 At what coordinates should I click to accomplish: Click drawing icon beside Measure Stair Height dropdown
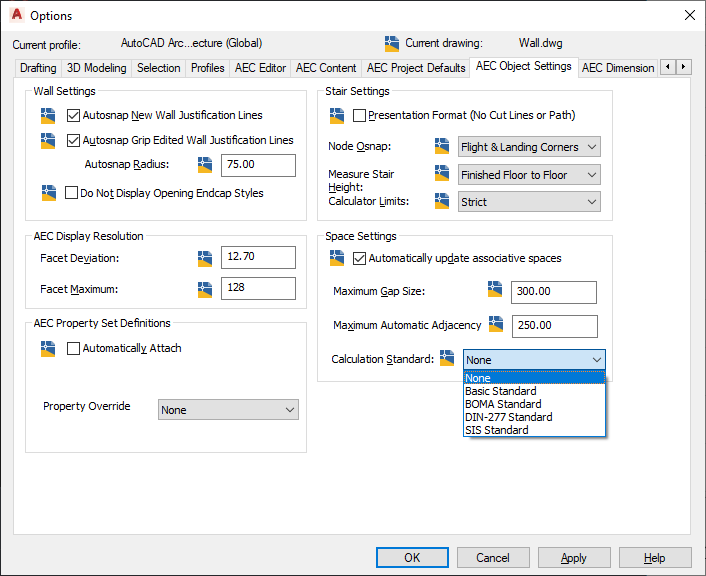click(442, 173)
